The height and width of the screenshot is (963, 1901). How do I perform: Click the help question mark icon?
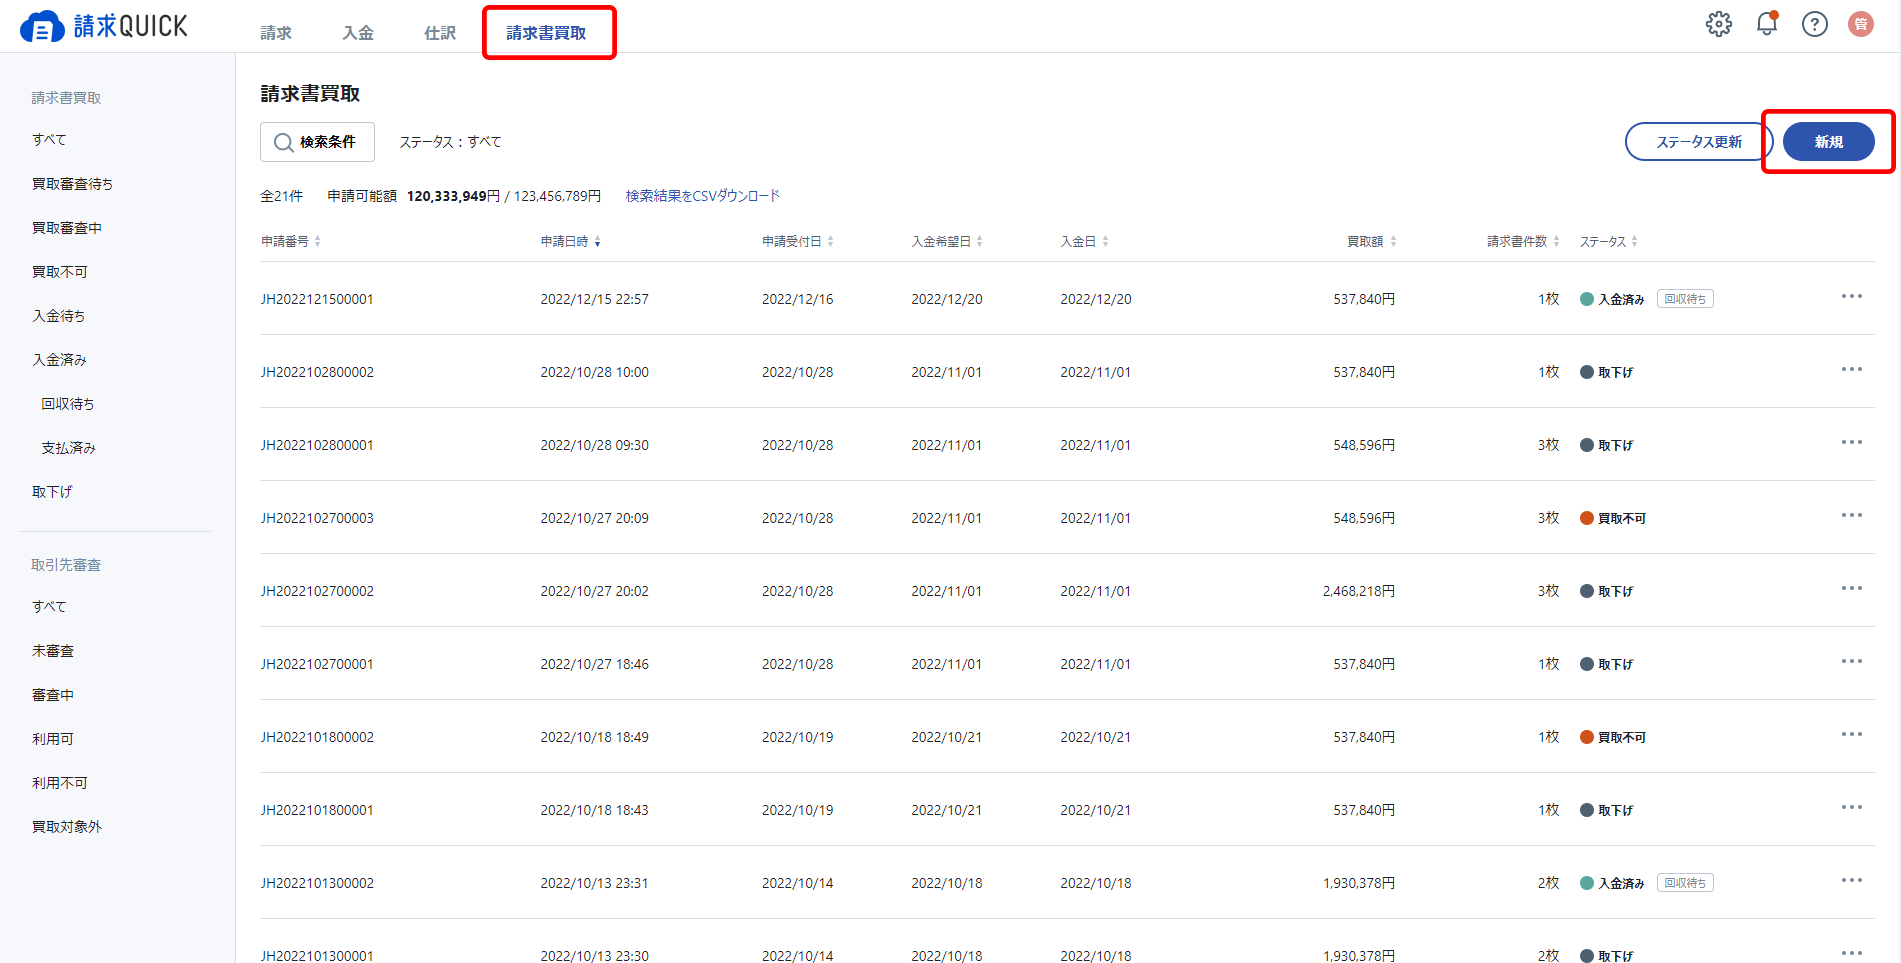1814,24
